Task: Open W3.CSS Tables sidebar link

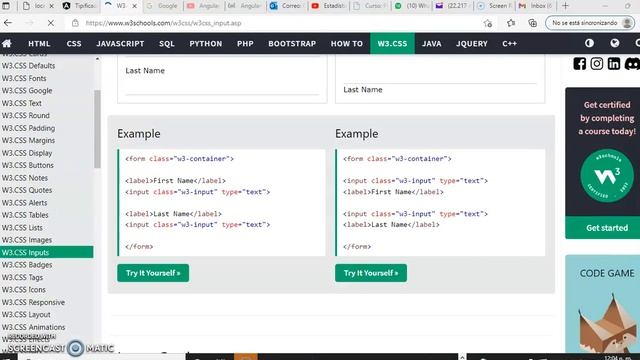Action: pyautogui.click(x=25, y=215)
